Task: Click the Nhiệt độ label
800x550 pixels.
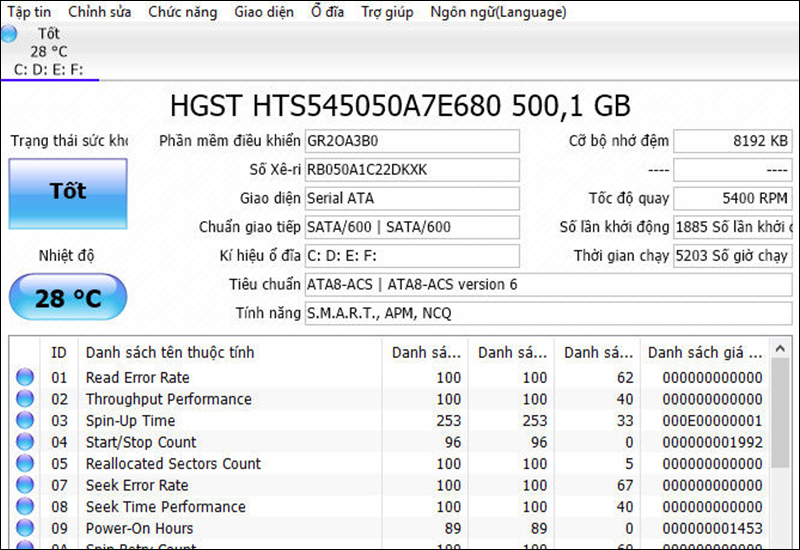Action: (x=66, y=255)
